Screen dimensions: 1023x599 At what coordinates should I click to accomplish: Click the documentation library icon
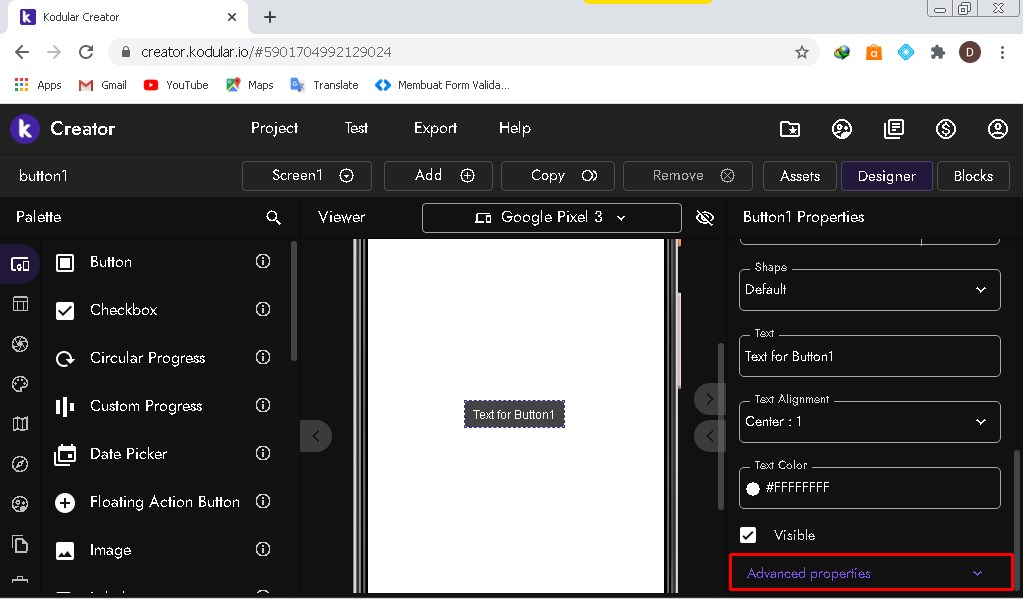click(893, 129)
